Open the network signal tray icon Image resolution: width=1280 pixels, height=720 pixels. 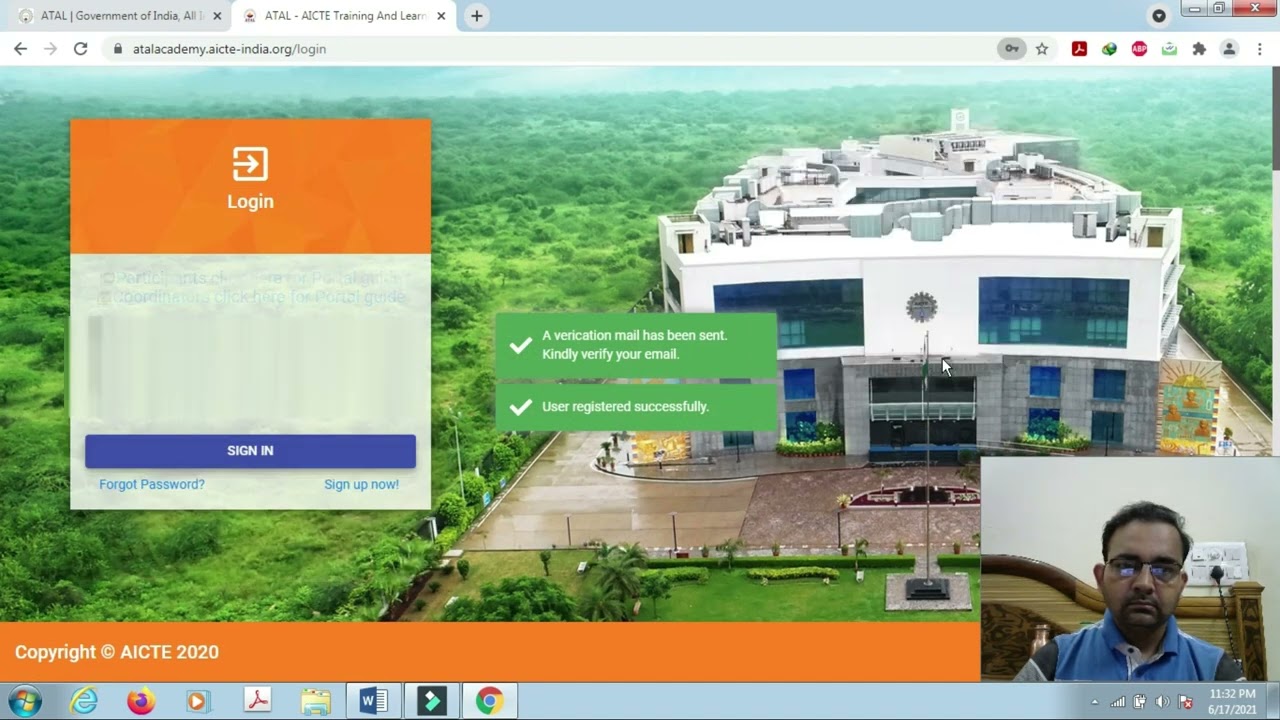click(1118, 702)
